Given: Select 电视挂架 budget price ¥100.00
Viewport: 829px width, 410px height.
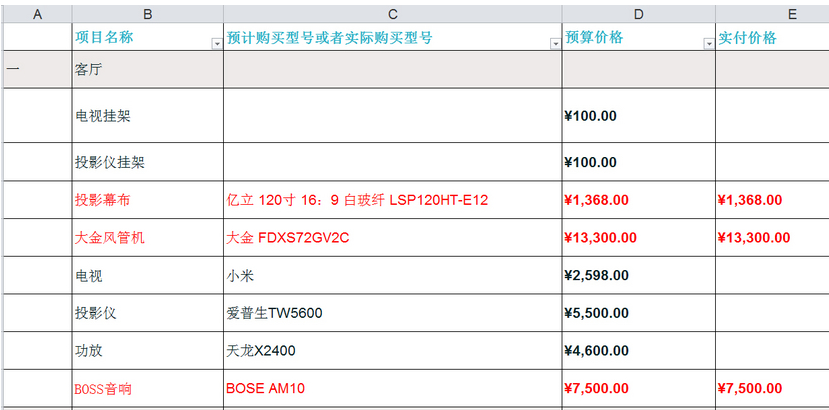Looking at the screenshot, I should [x=639, y=115].
